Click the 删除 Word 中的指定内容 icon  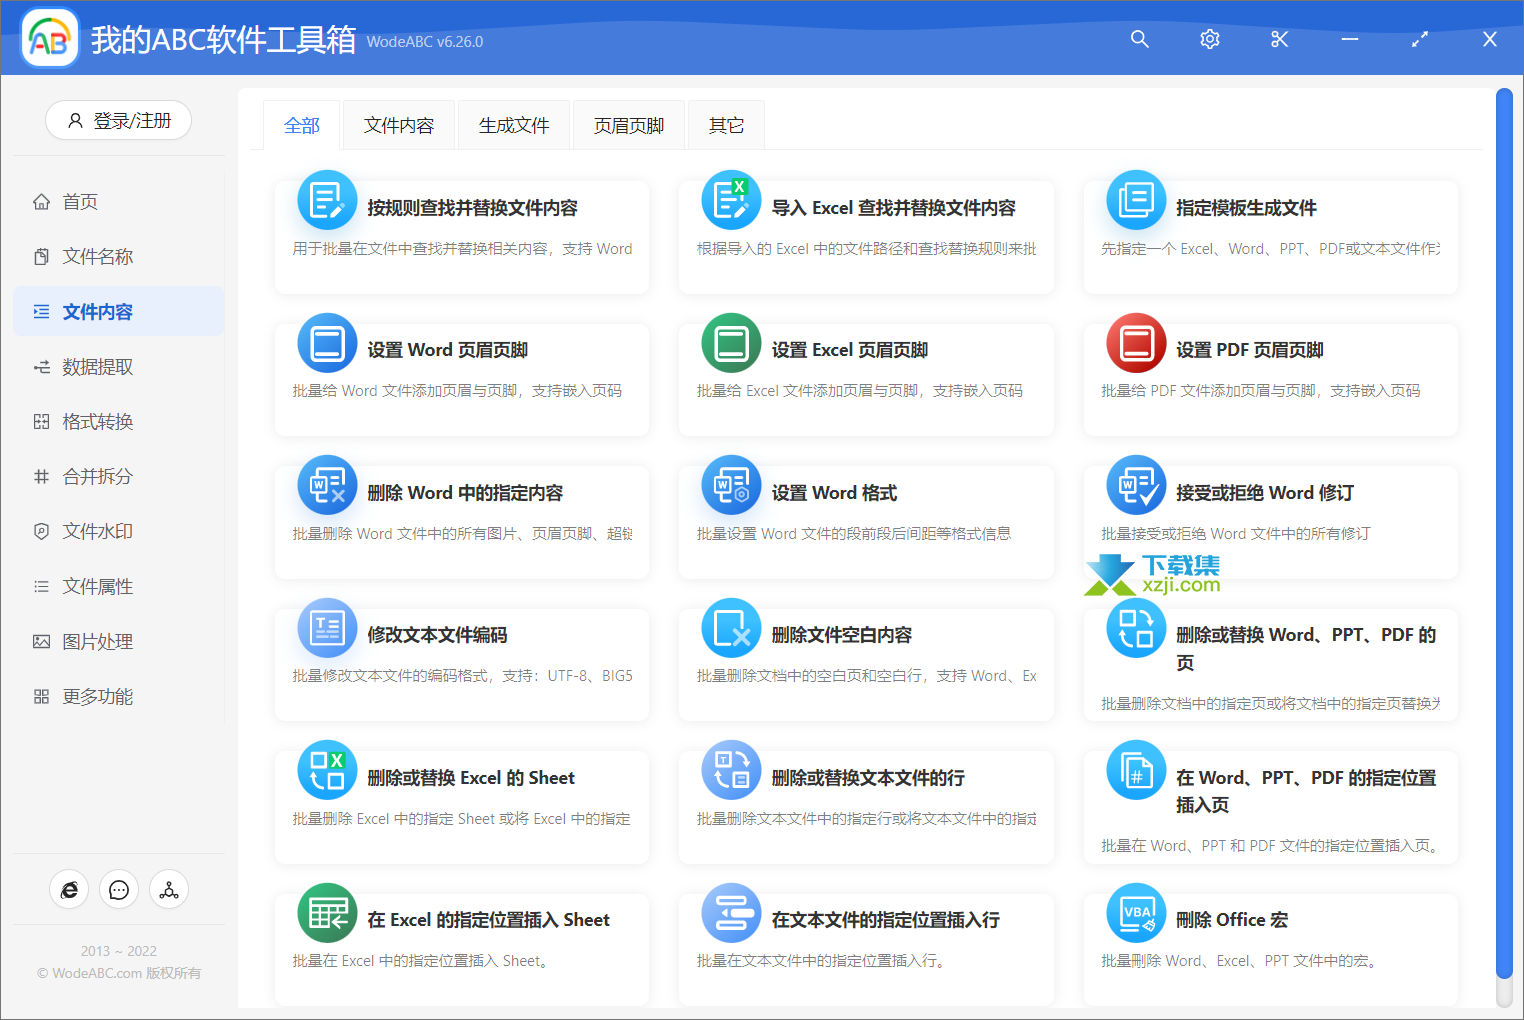(327, 485)
